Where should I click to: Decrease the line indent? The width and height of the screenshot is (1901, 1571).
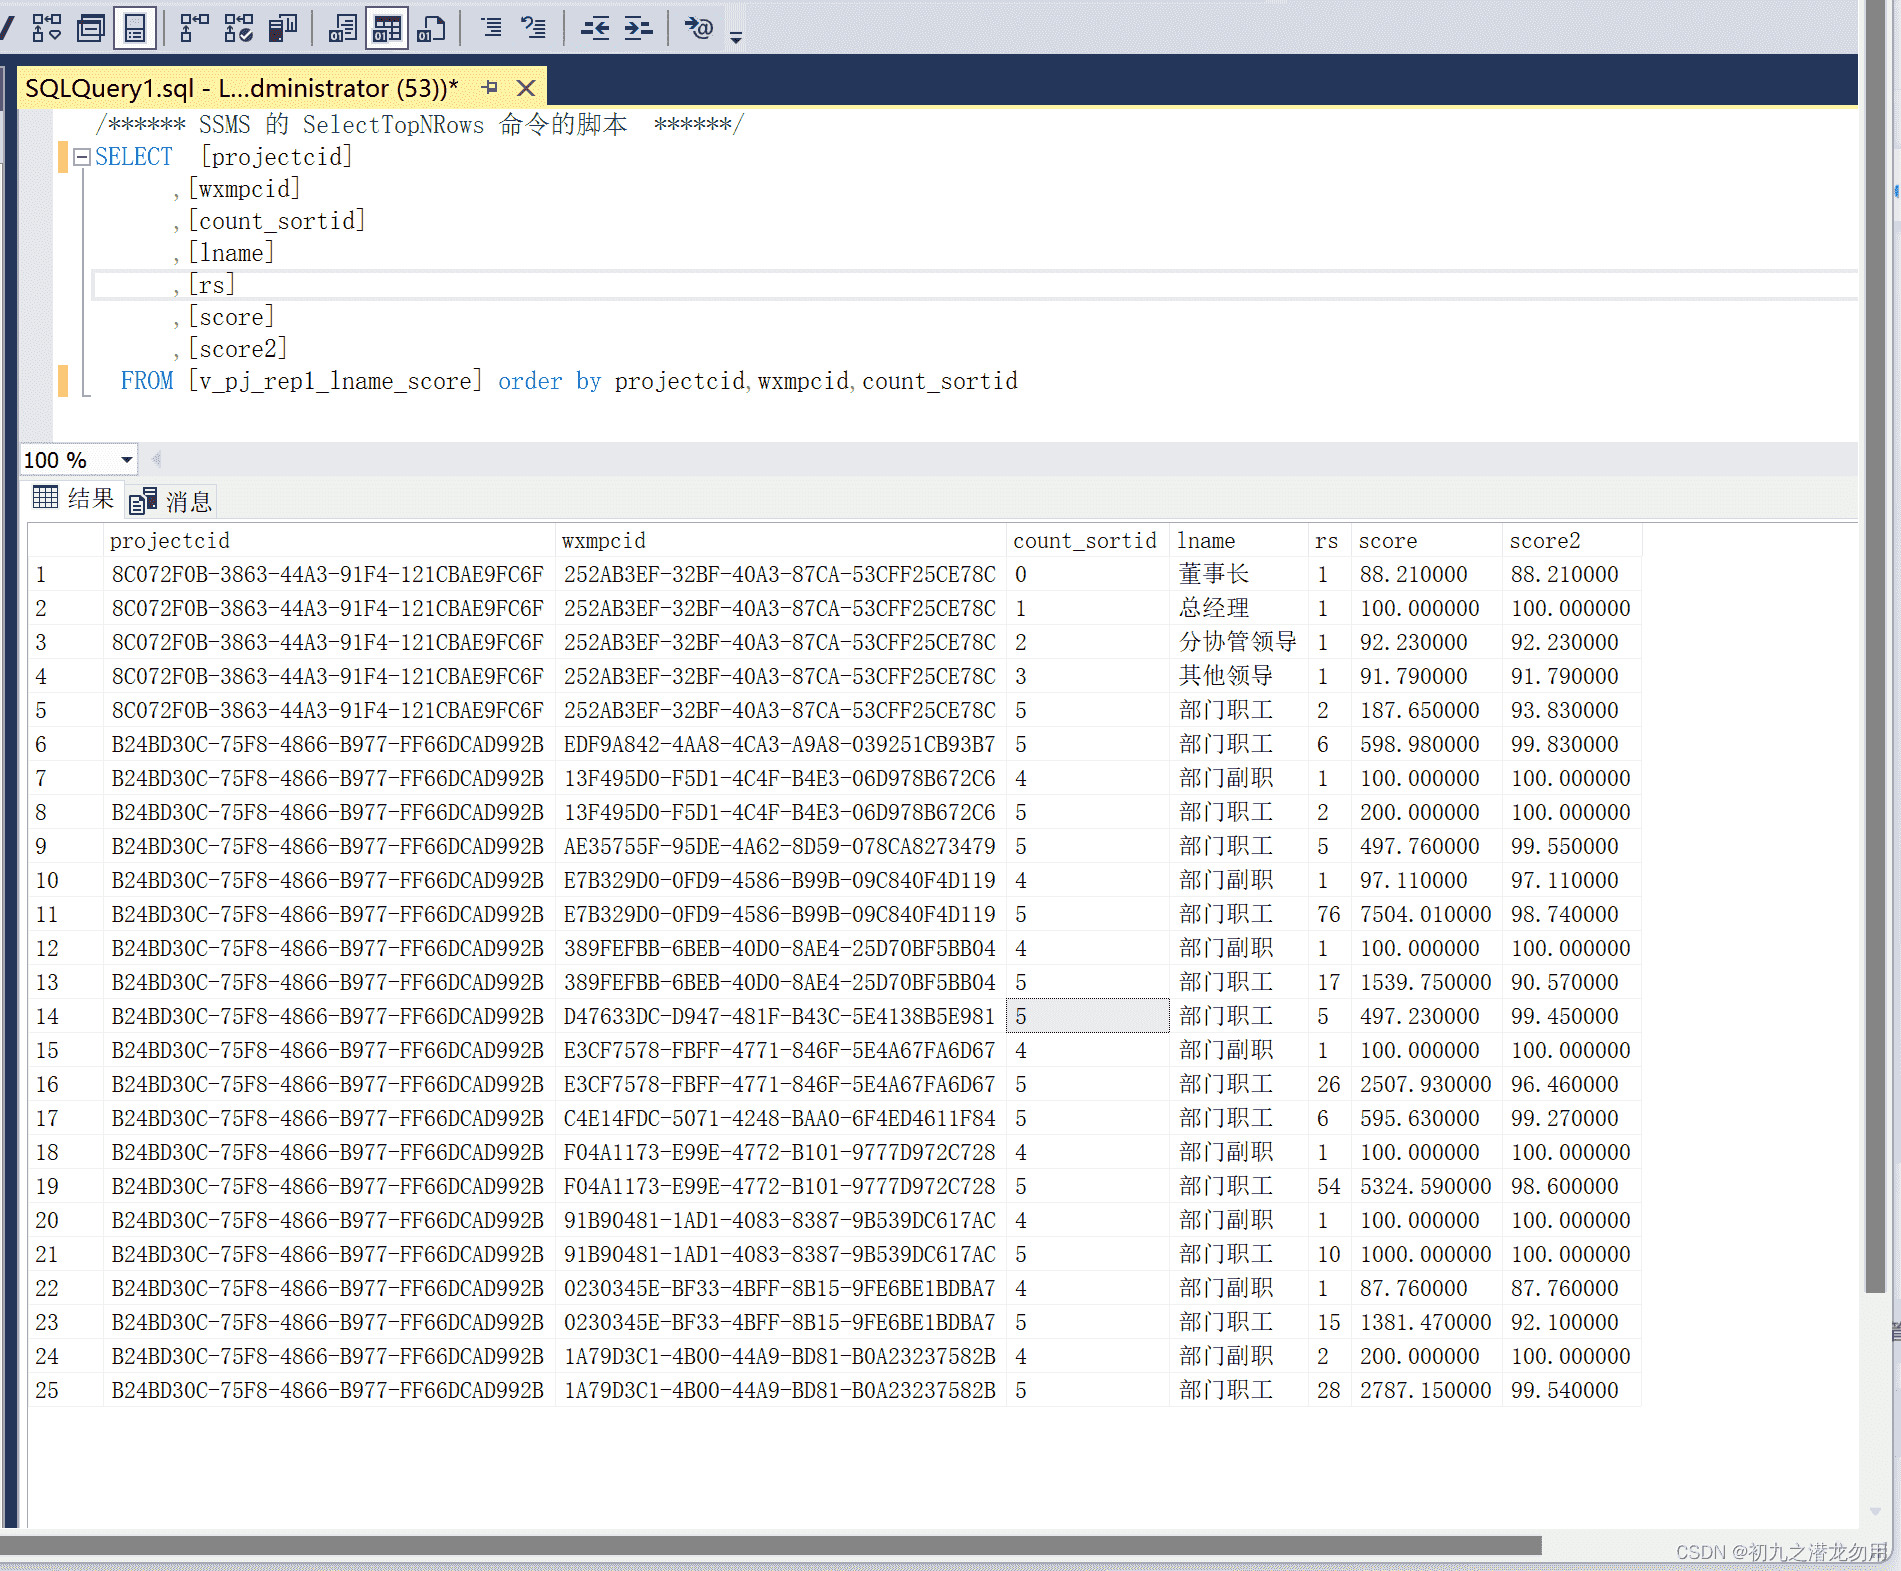[595, 28]
